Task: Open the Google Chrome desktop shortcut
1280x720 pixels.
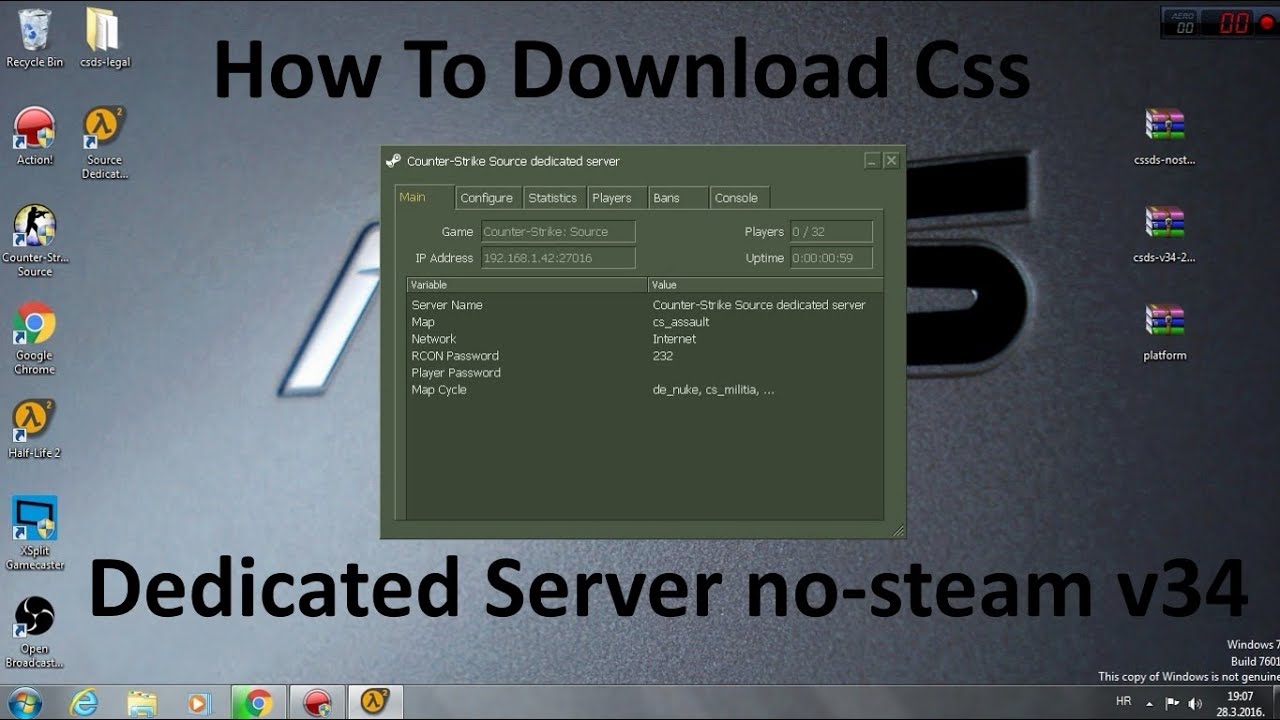Action: click(x=34, y=339)
